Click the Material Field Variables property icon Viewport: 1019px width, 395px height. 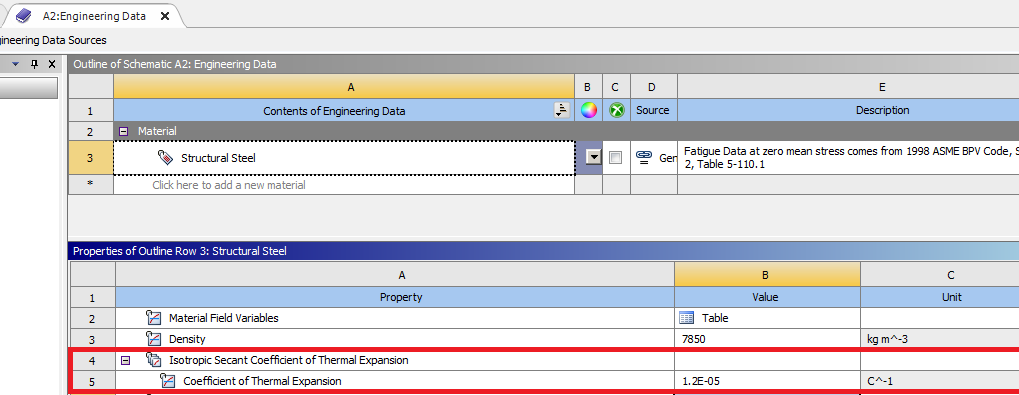153,318
